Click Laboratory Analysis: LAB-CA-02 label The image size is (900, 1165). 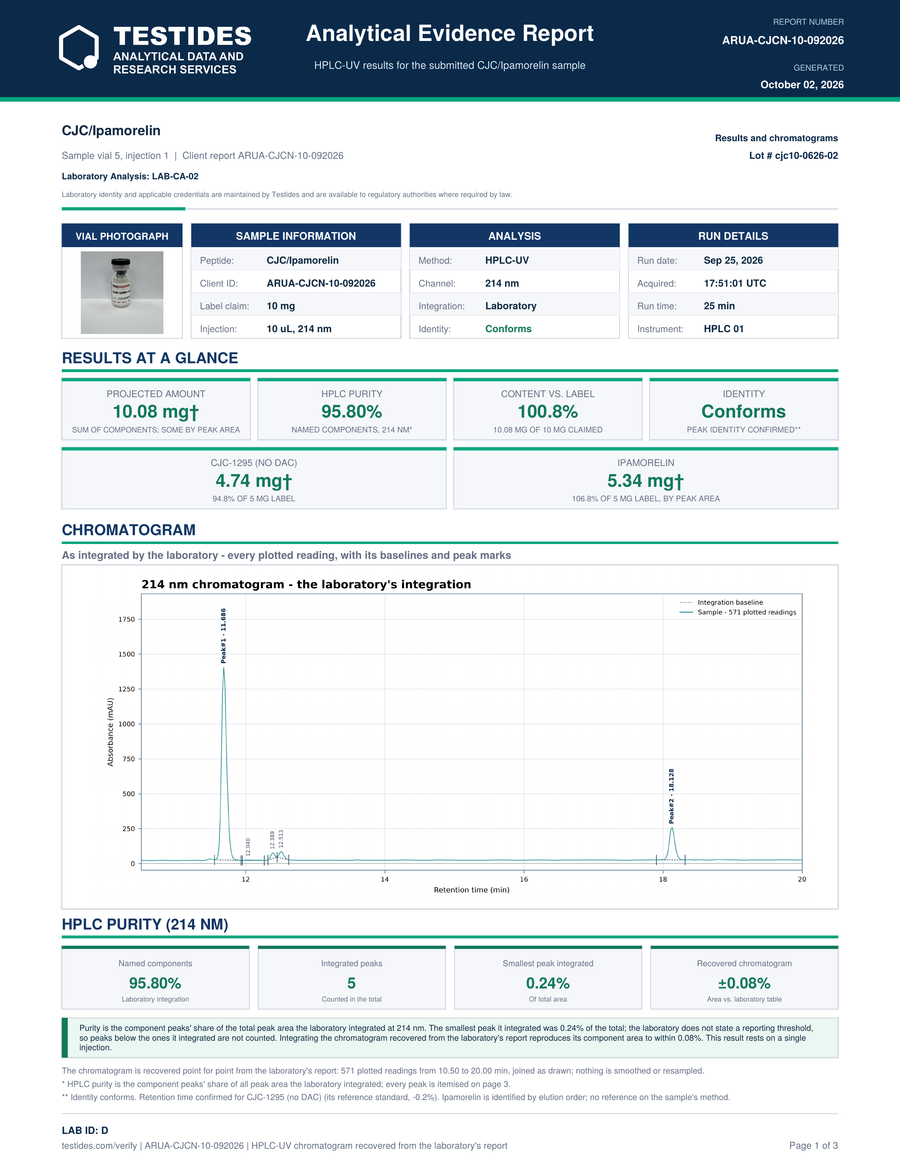pyautogui.click(x=130, y=176)
